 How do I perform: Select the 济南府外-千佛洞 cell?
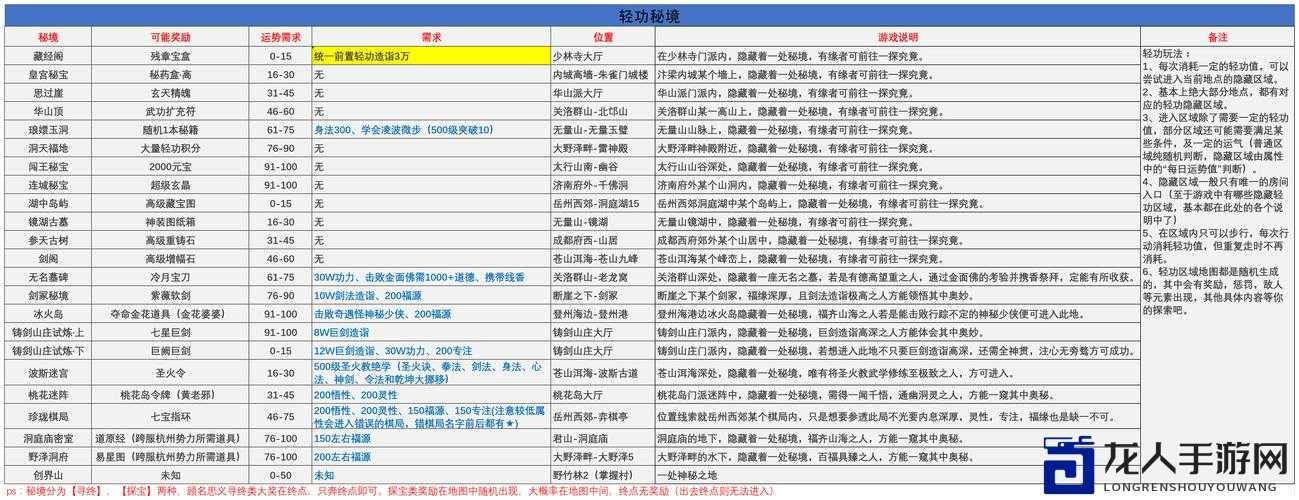603,184
